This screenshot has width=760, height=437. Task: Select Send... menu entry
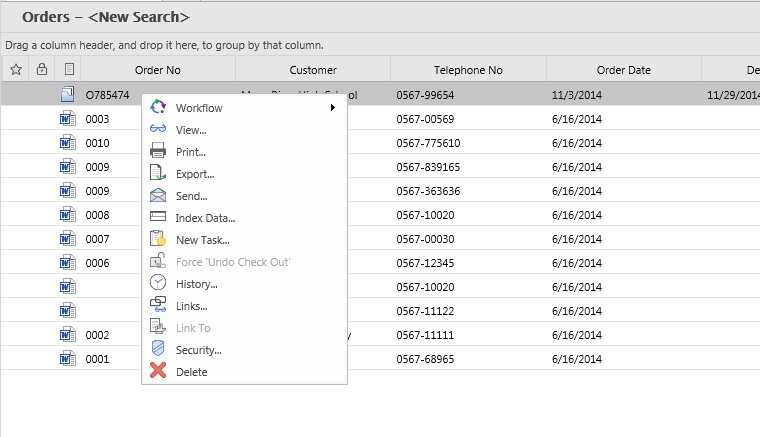[x=244, y=196]
